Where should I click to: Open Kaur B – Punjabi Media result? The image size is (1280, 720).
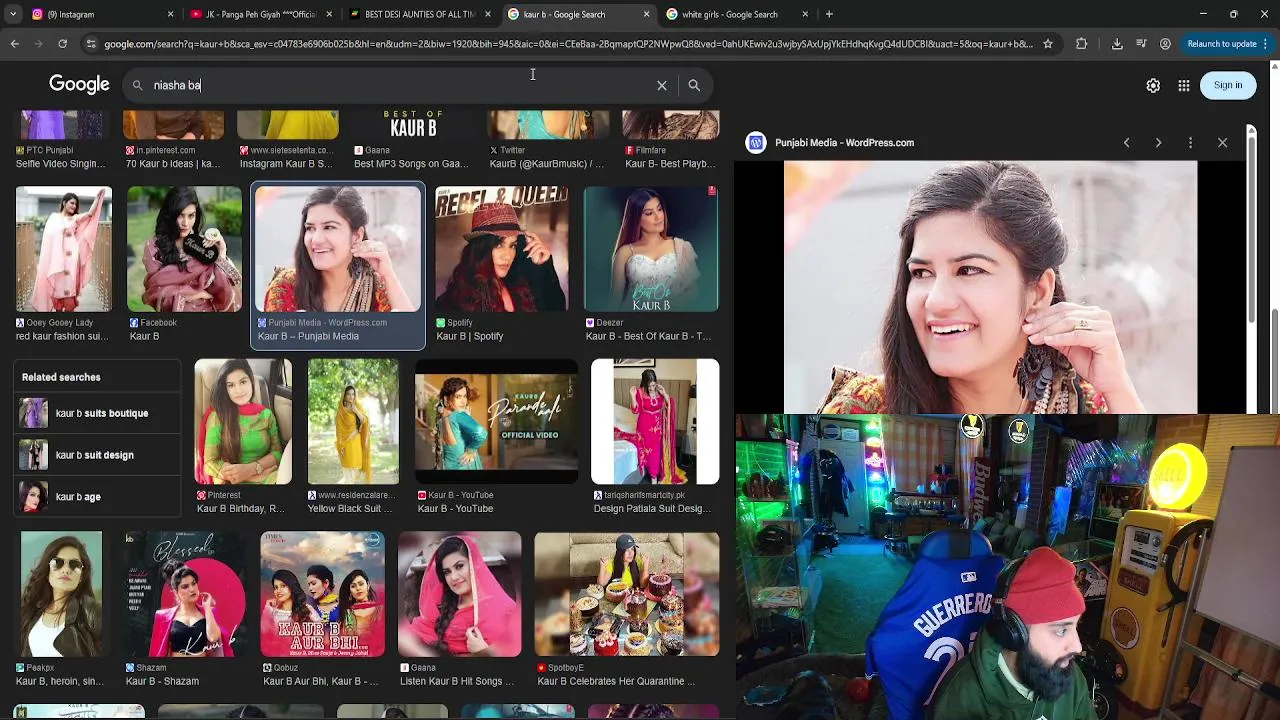coord(338,250)
